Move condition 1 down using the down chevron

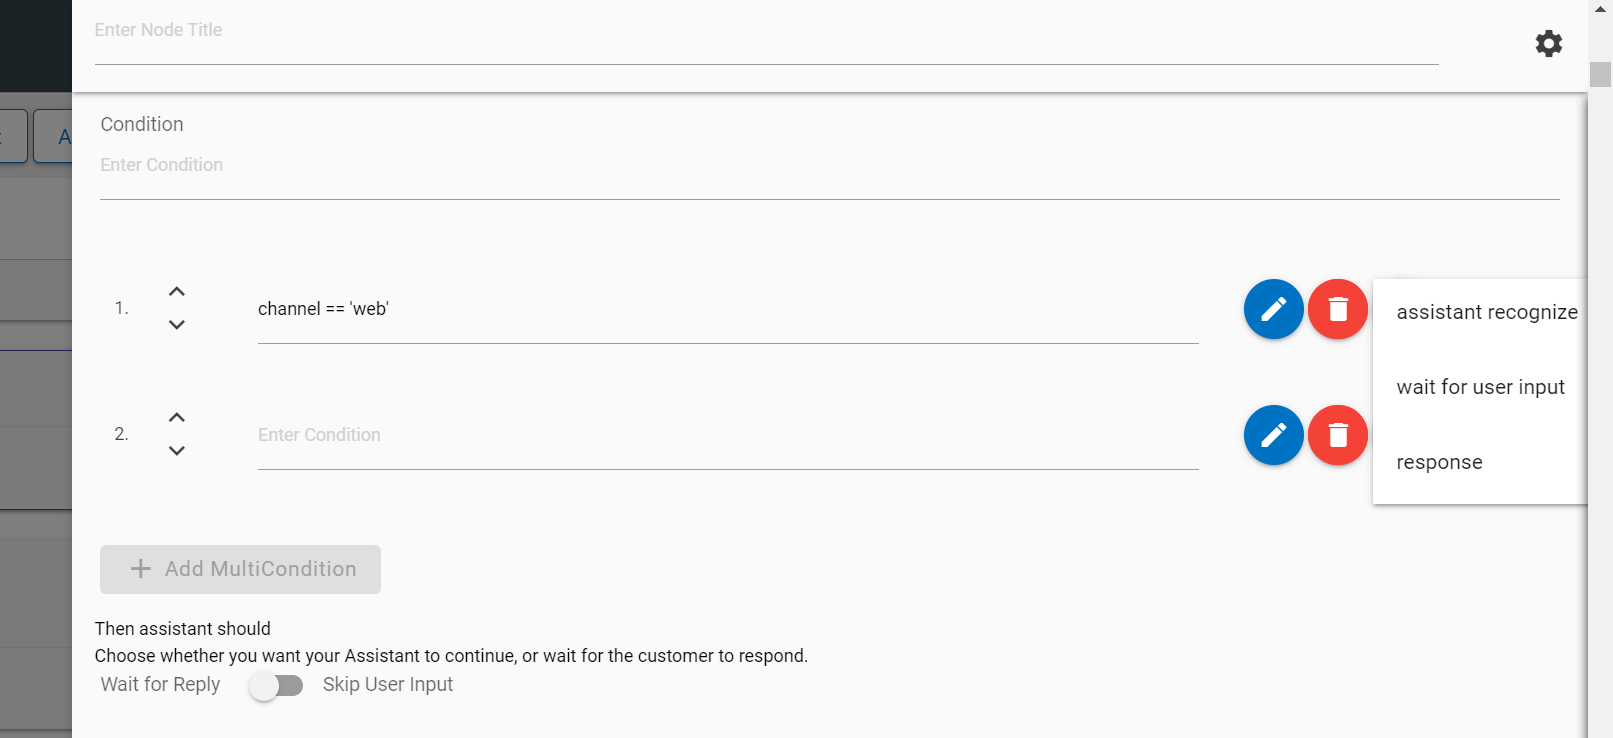coord(177,324)
